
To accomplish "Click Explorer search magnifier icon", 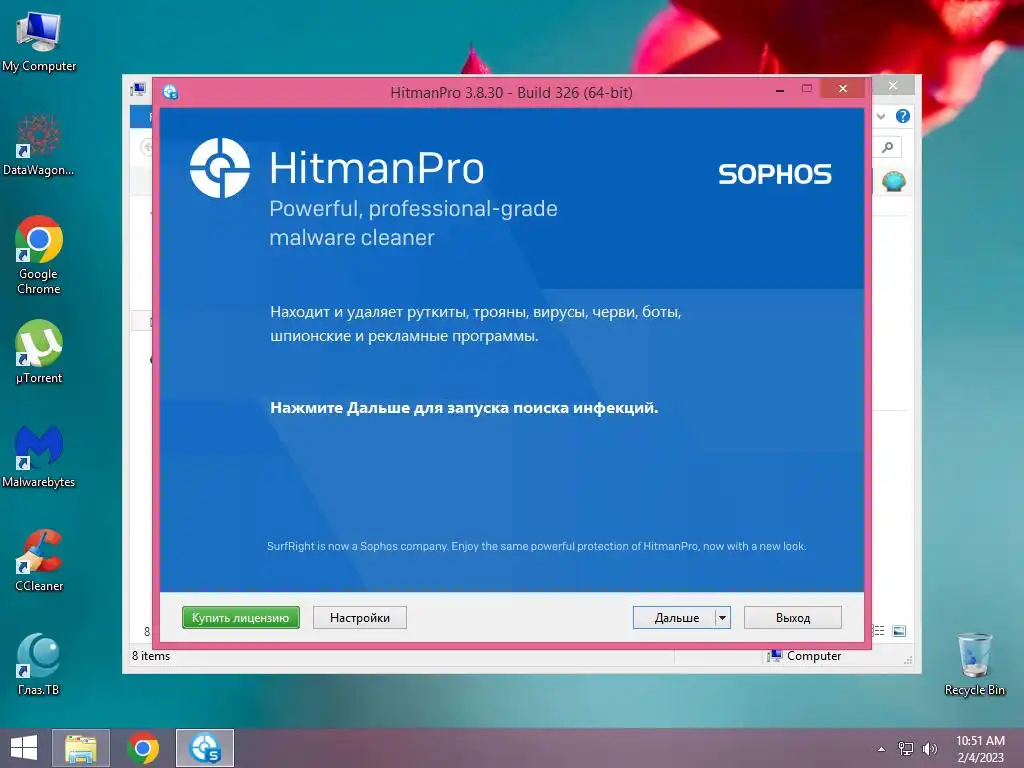I will coord(888,147).
